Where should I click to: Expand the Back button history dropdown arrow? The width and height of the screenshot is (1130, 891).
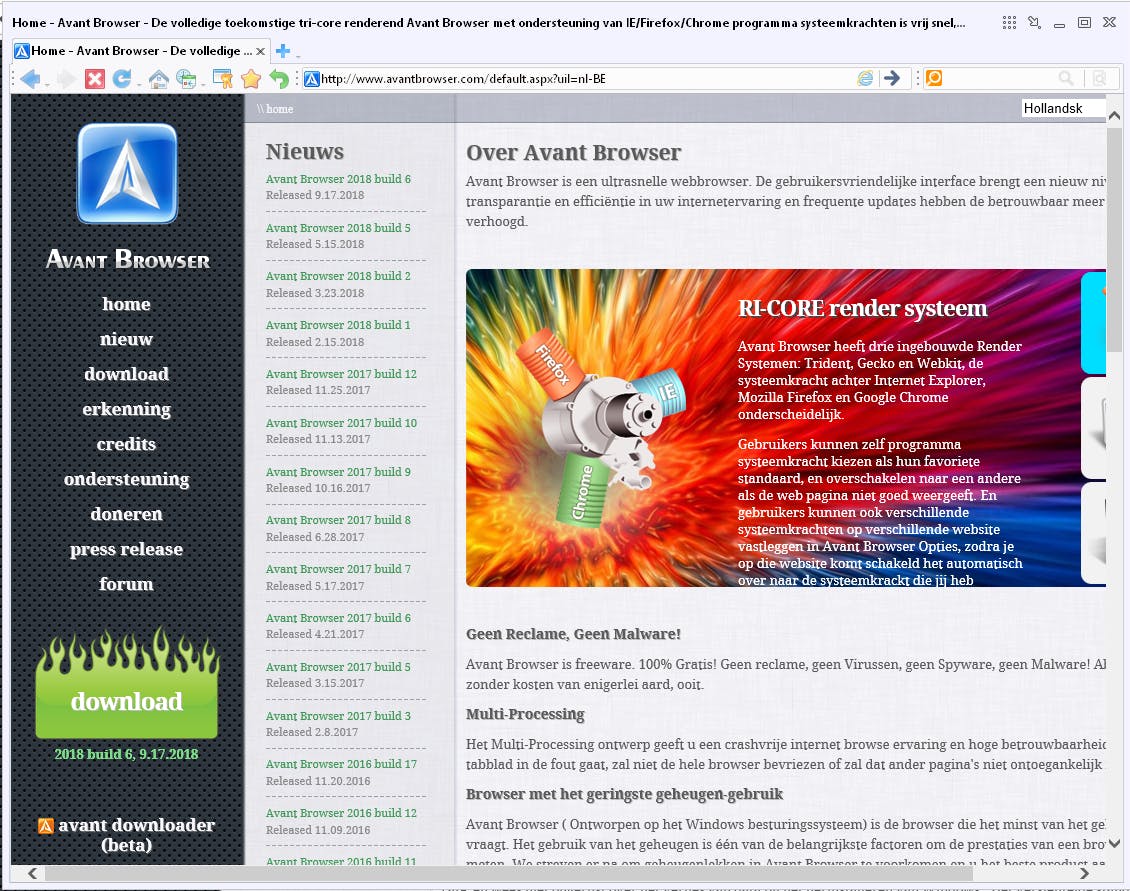tap(47, 84)
